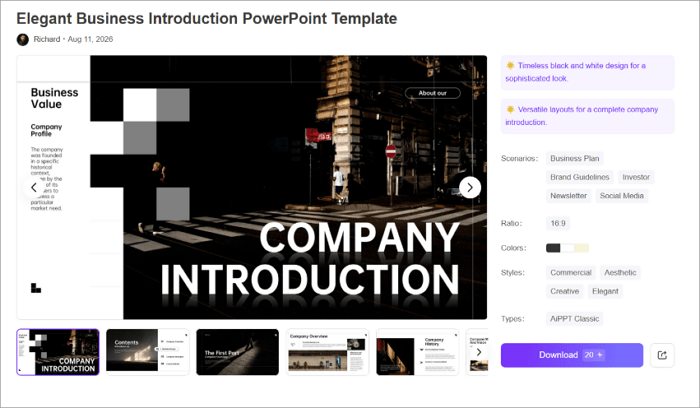This screenshot has width=700, height=408.
Task: Select the Brand Guidelines tag
Action: click(x=579, y=177)
